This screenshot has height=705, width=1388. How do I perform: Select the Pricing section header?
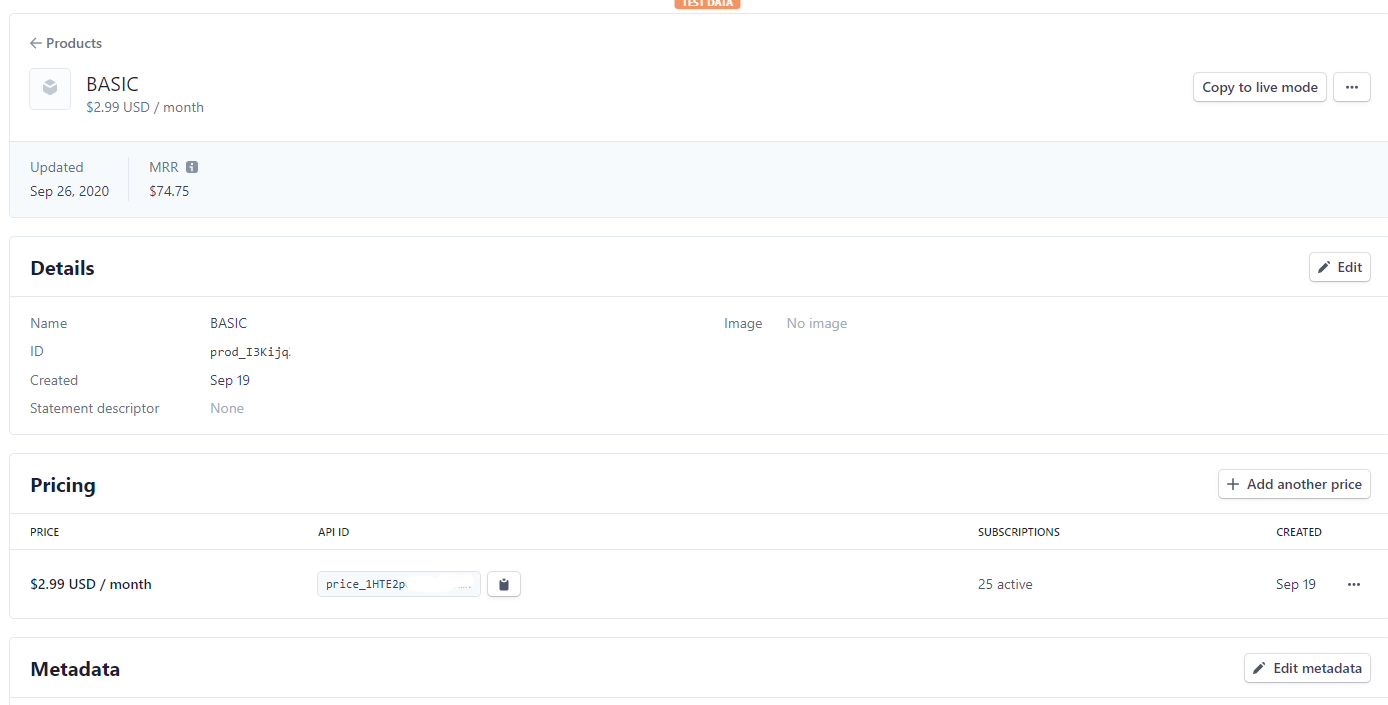(x=62, y=484)
